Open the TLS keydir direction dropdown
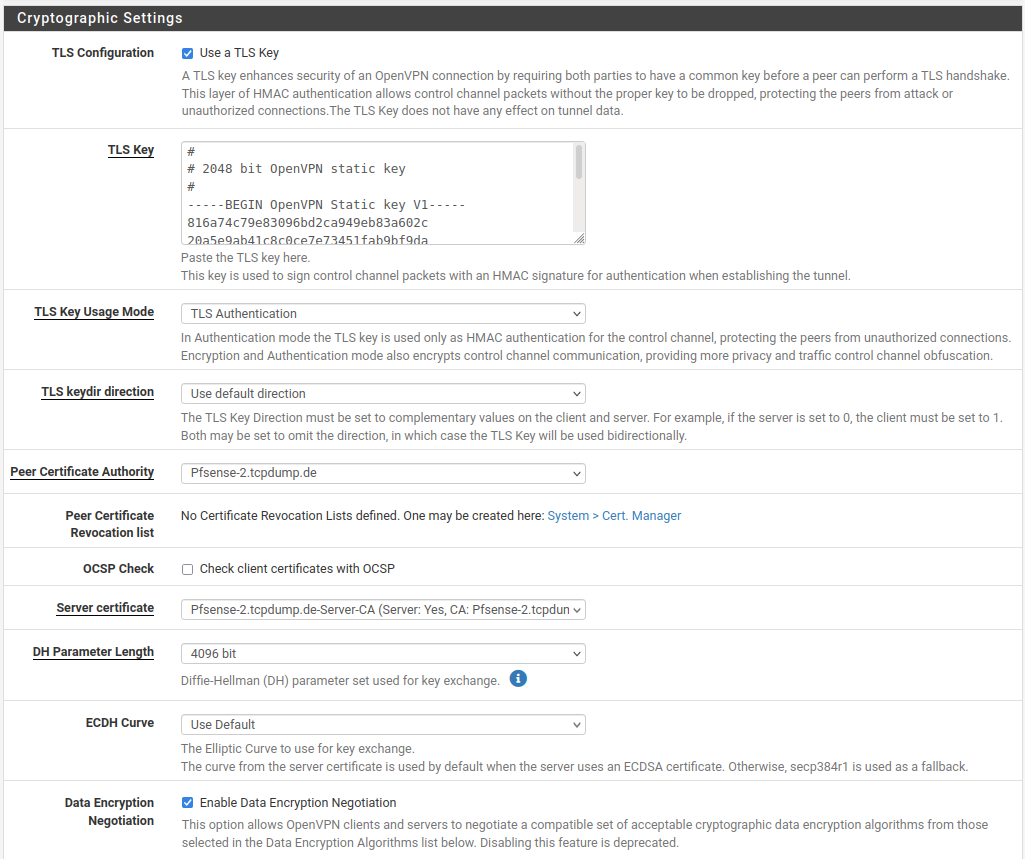This screenshot has width=1025, height=859. pos(383,393)
